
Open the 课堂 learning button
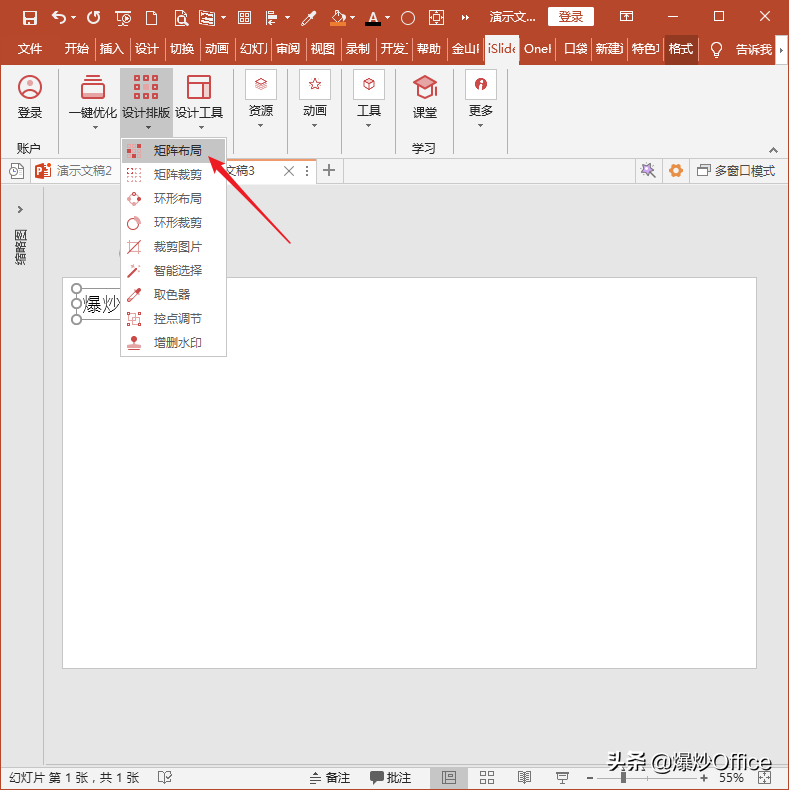(x=425, y=98)
